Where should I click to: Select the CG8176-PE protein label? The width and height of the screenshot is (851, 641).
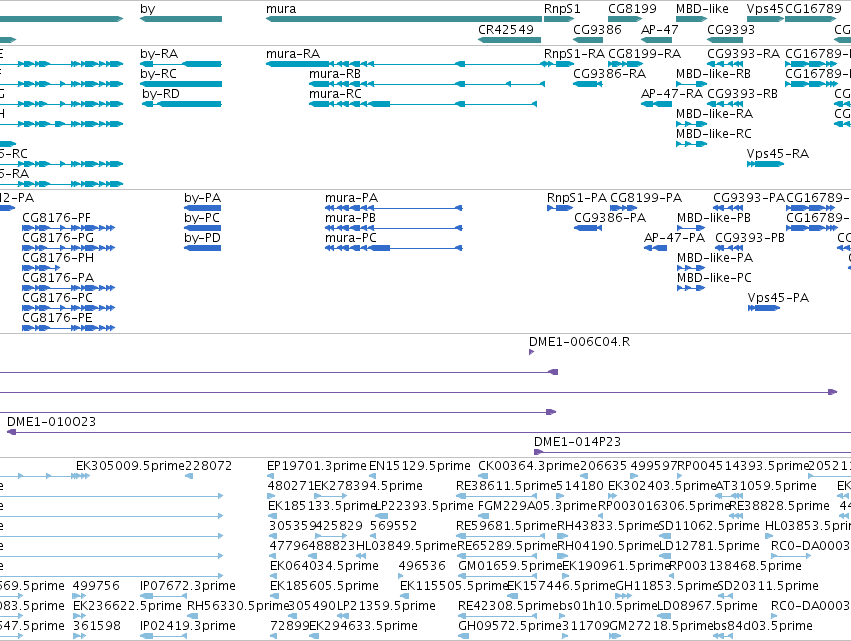57,318
